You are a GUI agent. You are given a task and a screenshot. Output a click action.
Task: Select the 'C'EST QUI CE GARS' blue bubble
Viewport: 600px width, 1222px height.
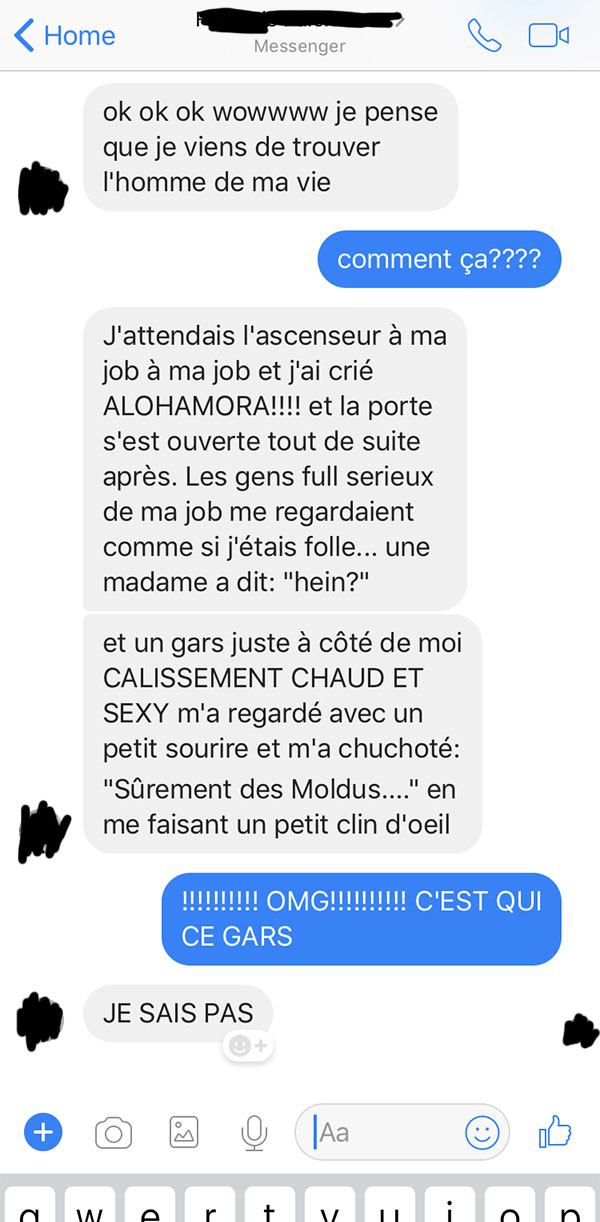[361, 918]
